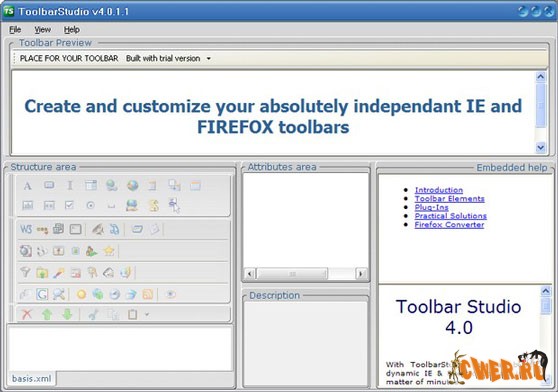The image size is (558, 392).
Task: Open the Help menu
Action: 72,30
